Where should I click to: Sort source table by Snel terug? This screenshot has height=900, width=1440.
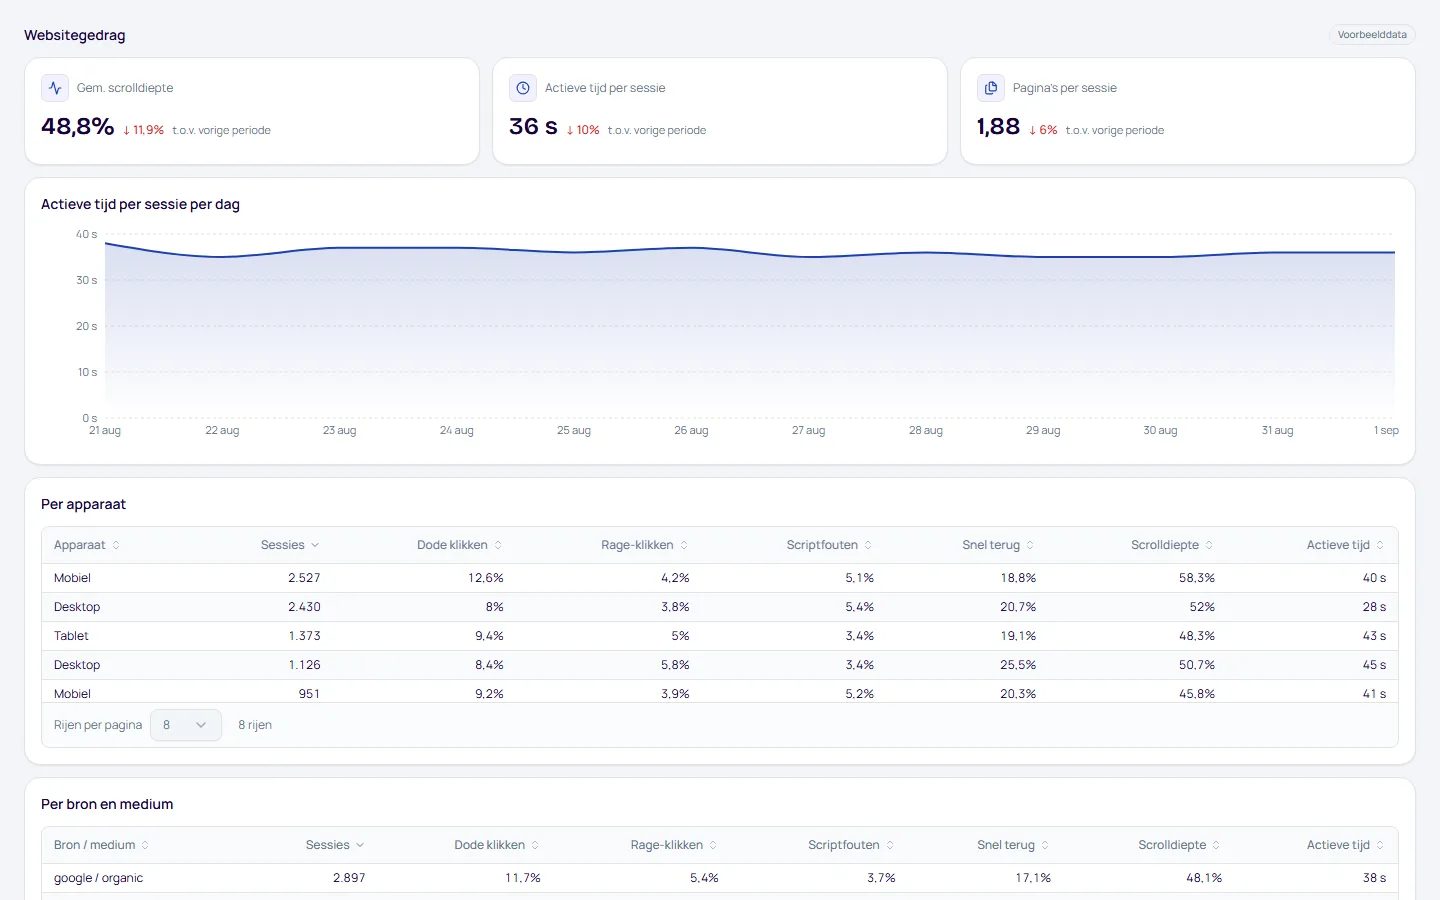1014,845
